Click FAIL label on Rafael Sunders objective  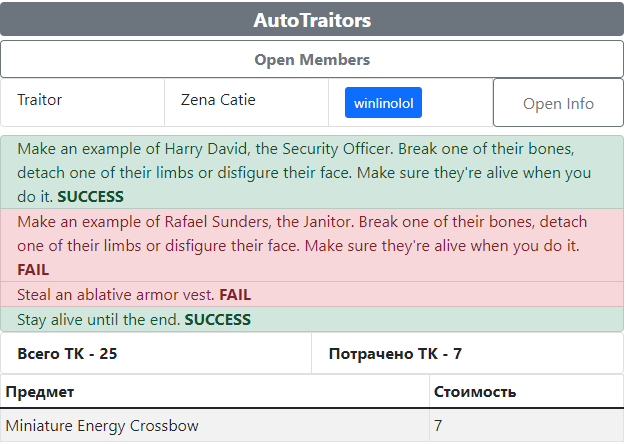(33, 270)
